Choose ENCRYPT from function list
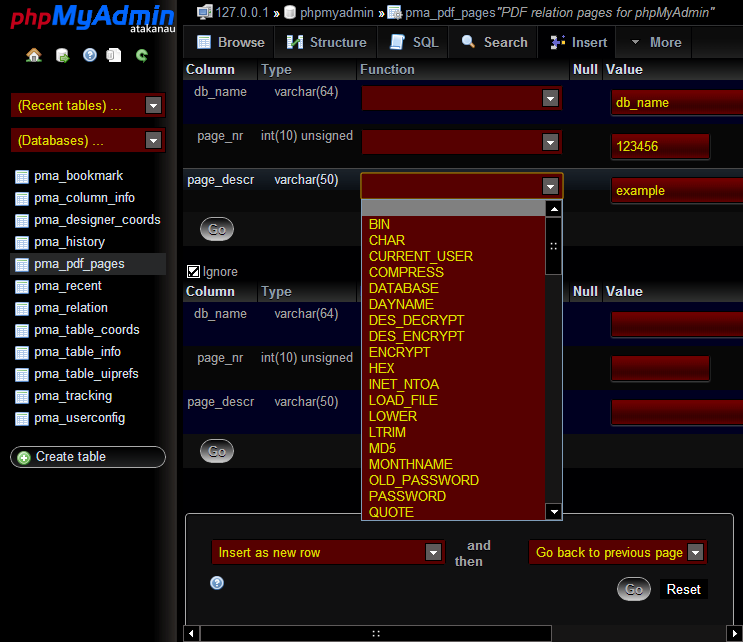This screenshot has height=642, width=743. tap(453, 352)
